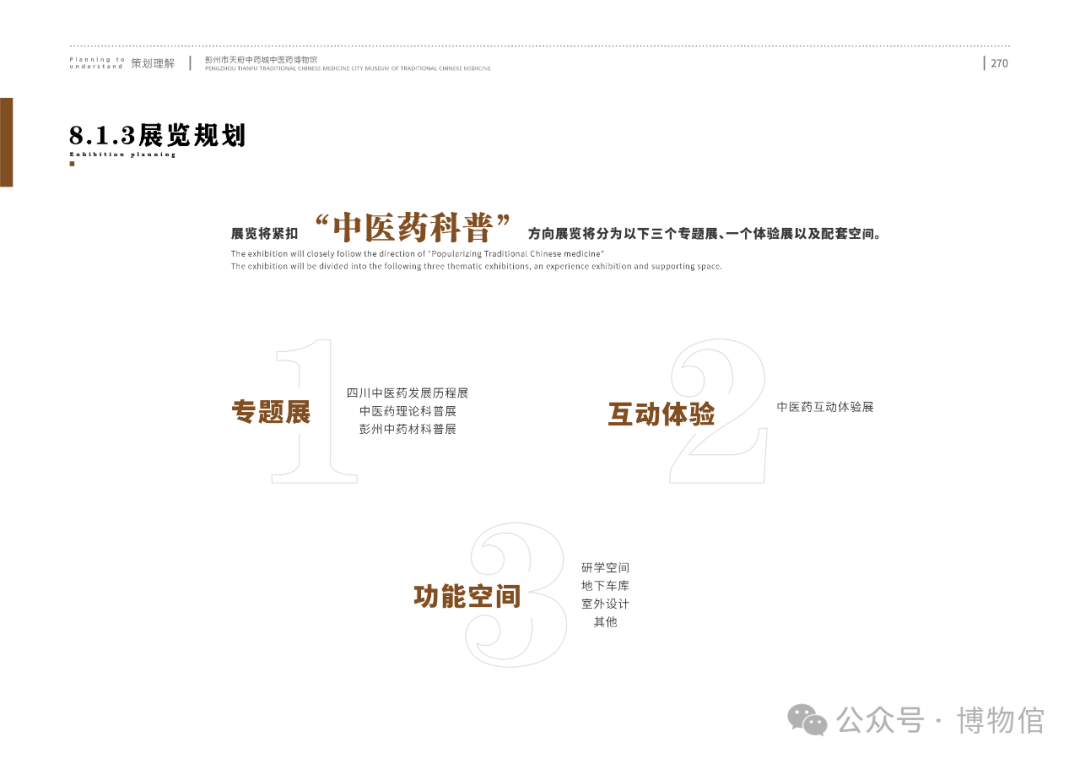Select the 专题展 category title
Viewport: 1080px width, 764px height.
pos(271,412)
